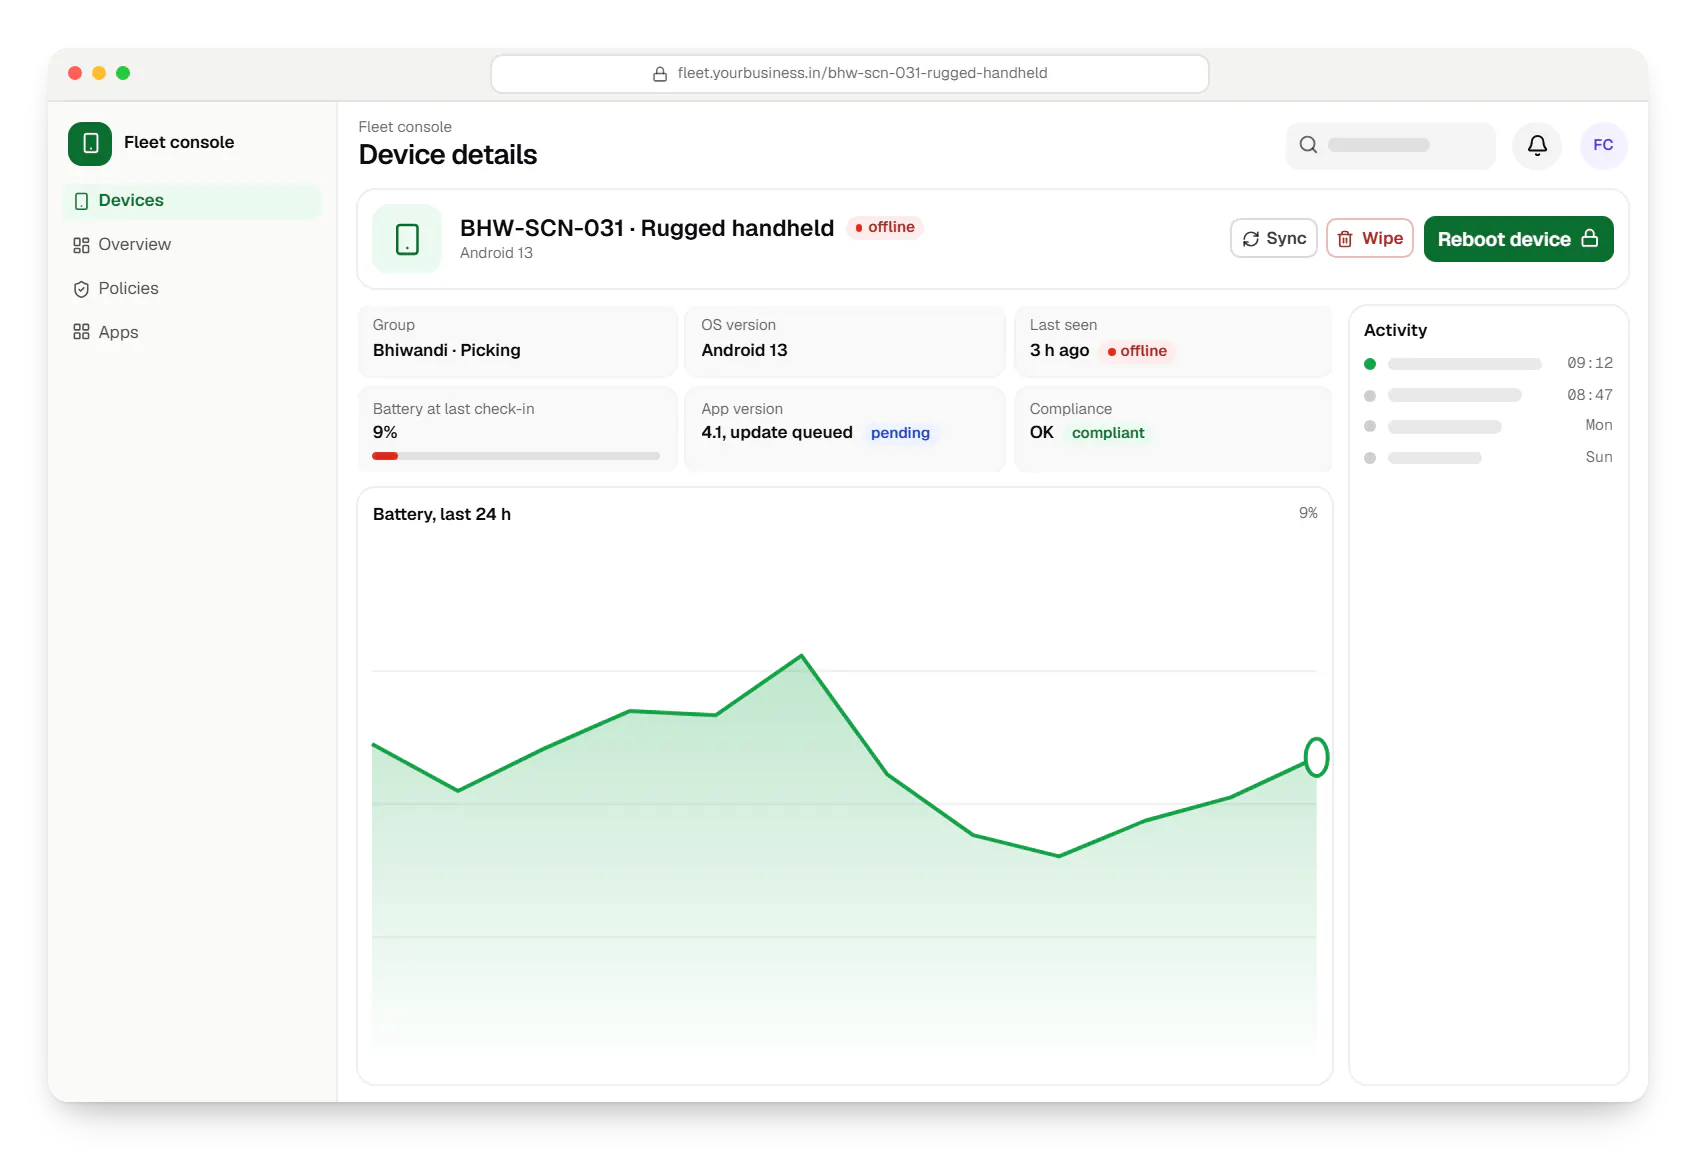The width and height of the screenshot is (1696, 1150).
Task: Click the Devices phone icon in sidebar
Action: pyautogui.click(x=81, y=201)
